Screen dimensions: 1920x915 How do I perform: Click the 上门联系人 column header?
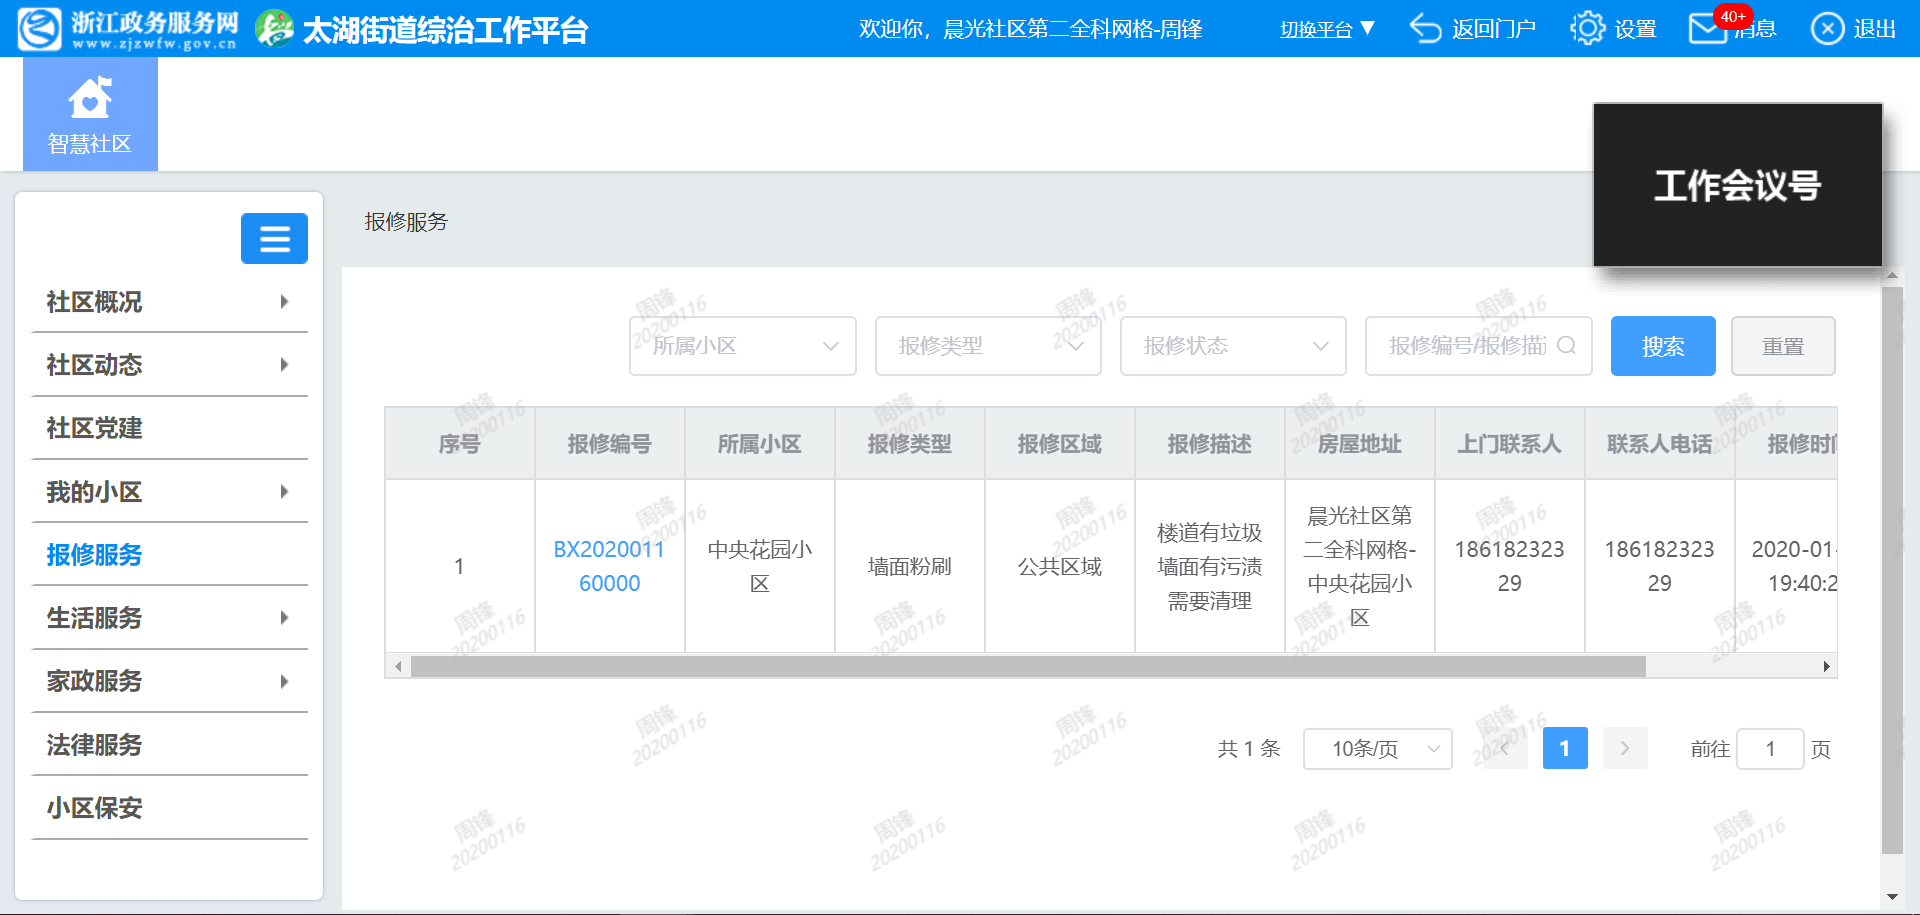[1510, 443]
